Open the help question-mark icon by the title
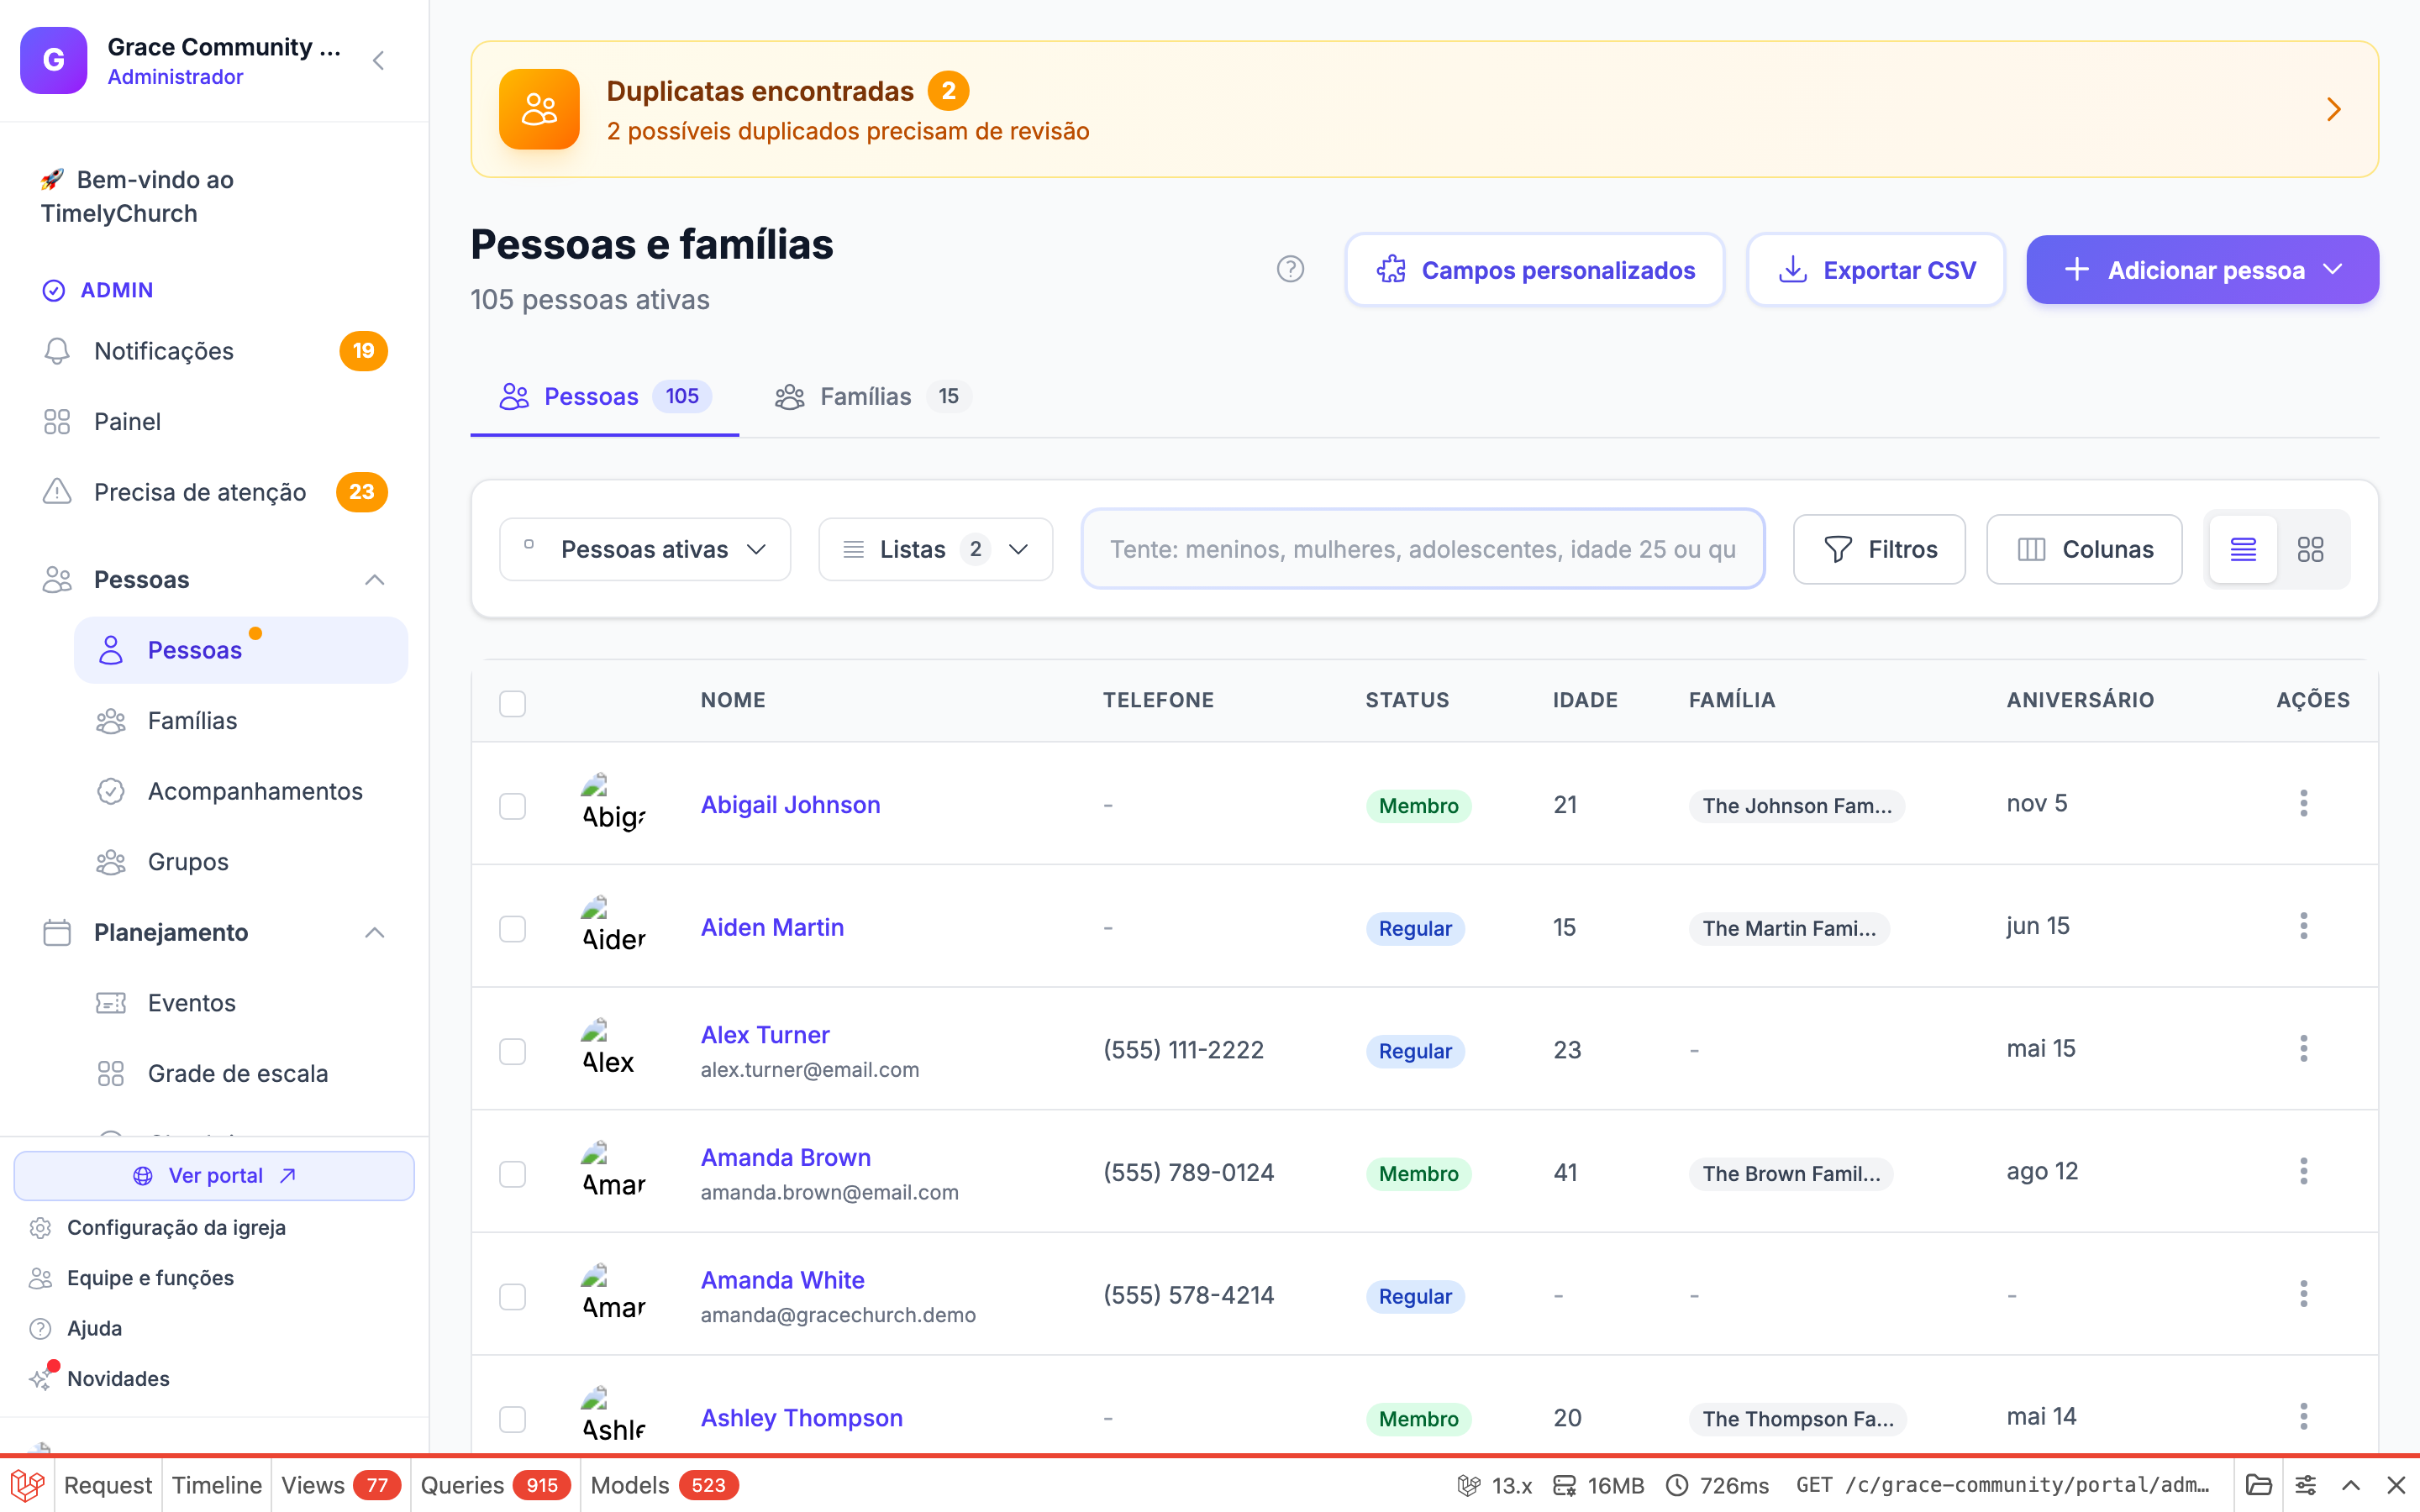This screenshot has width=2420, height=1512. (x=1290, y=269)
